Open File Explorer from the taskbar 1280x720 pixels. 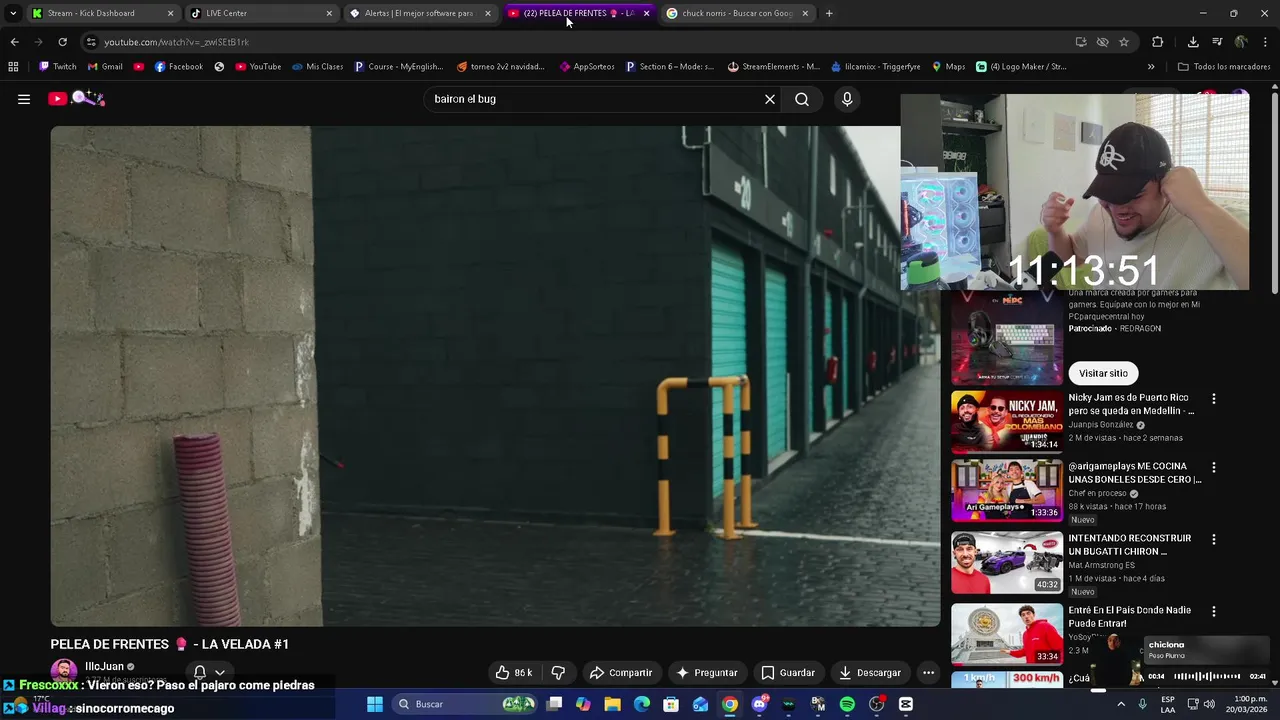coord(612,704)
